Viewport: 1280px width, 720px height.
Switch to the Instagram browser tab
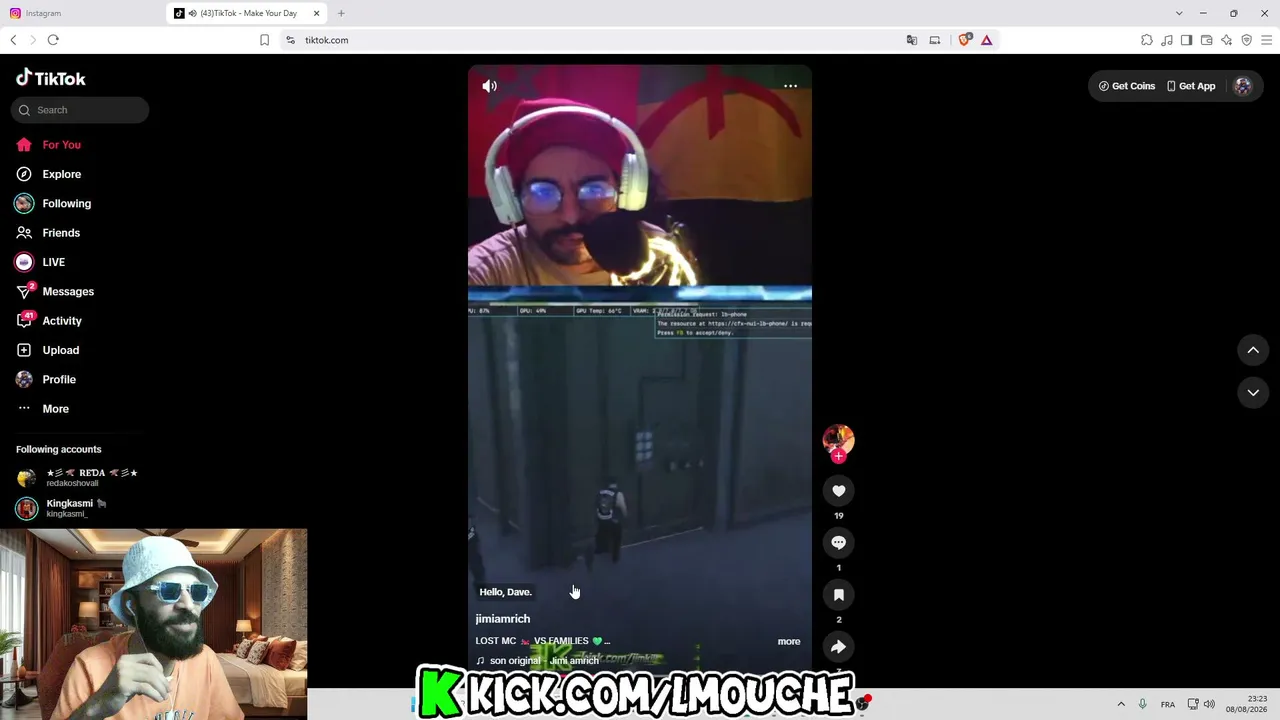[x=80, y=13]
